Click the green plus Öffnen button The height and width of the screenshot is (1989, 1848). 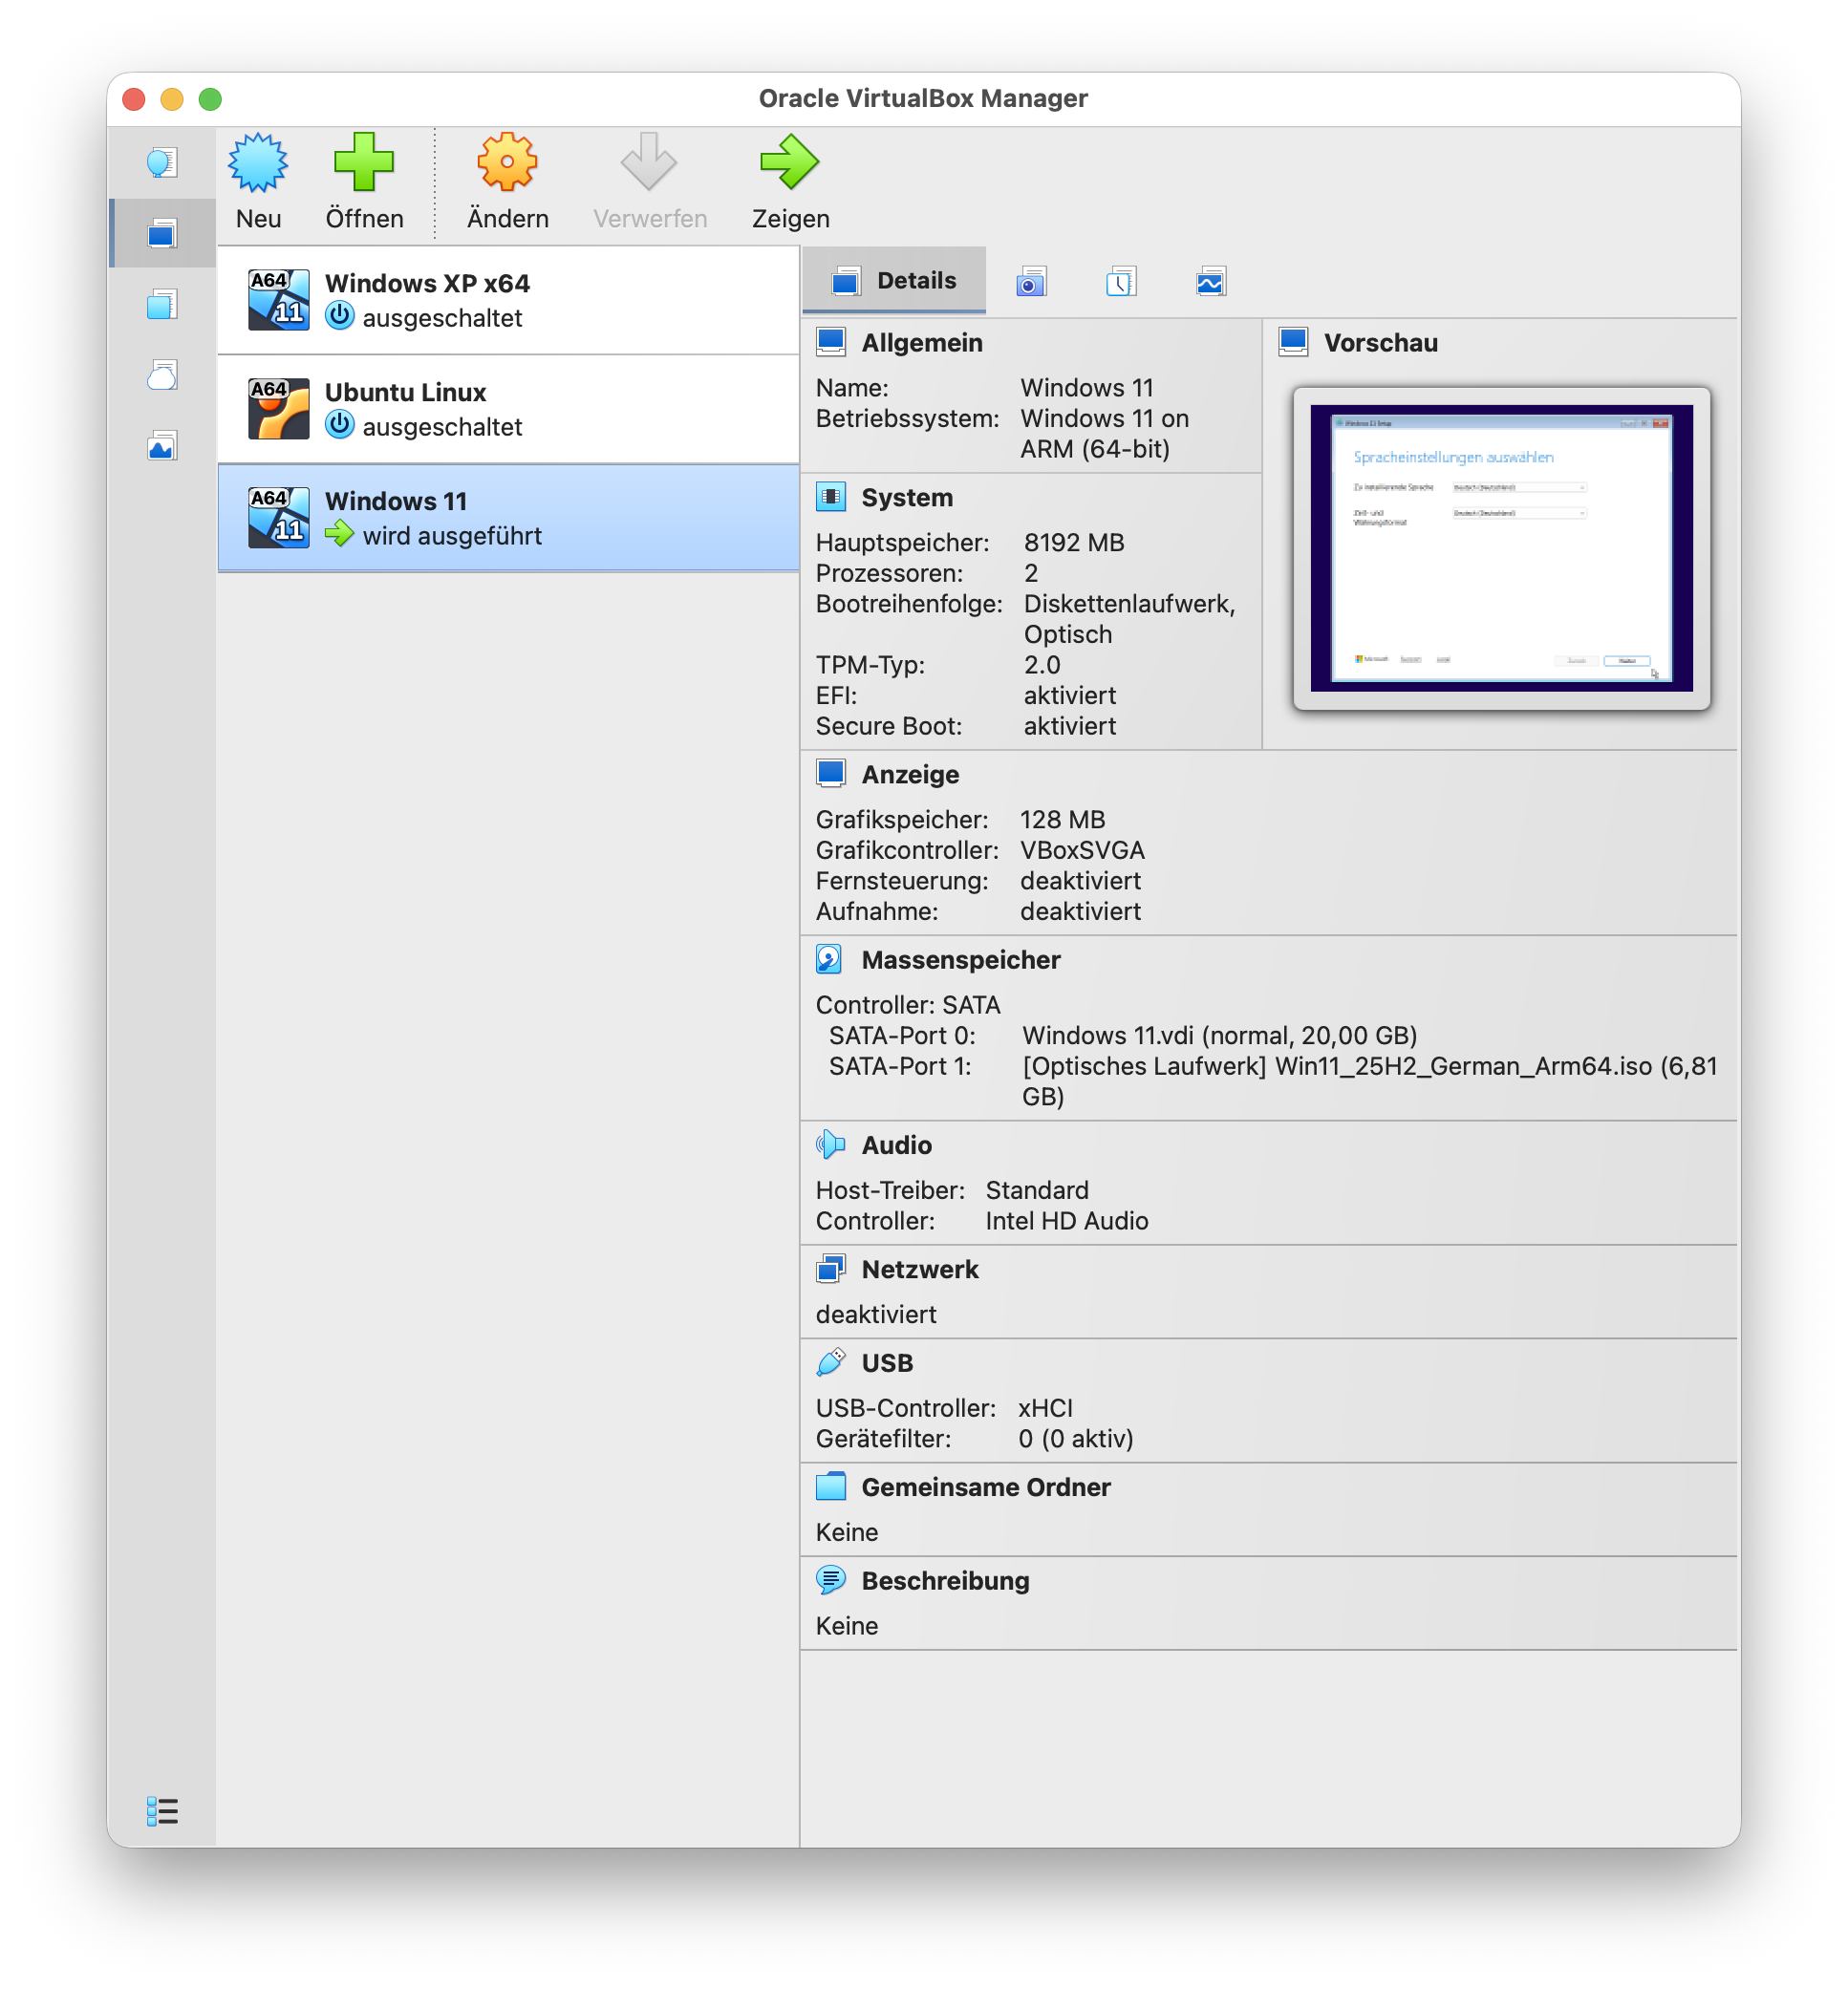(364, 182)
